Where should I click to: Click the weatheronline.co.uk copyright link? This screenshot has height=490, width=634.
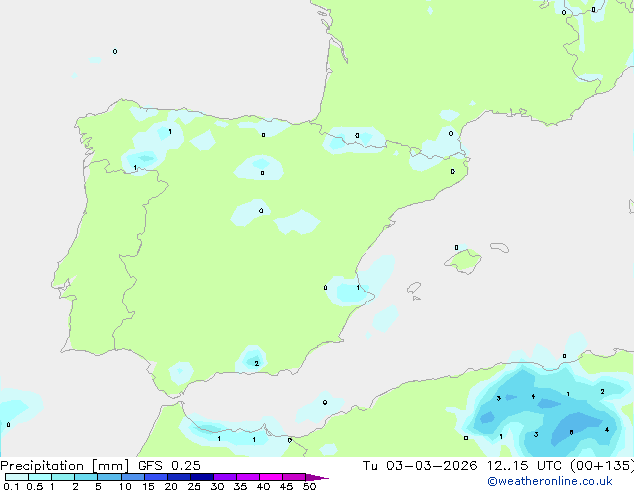(x=550, y=481)
